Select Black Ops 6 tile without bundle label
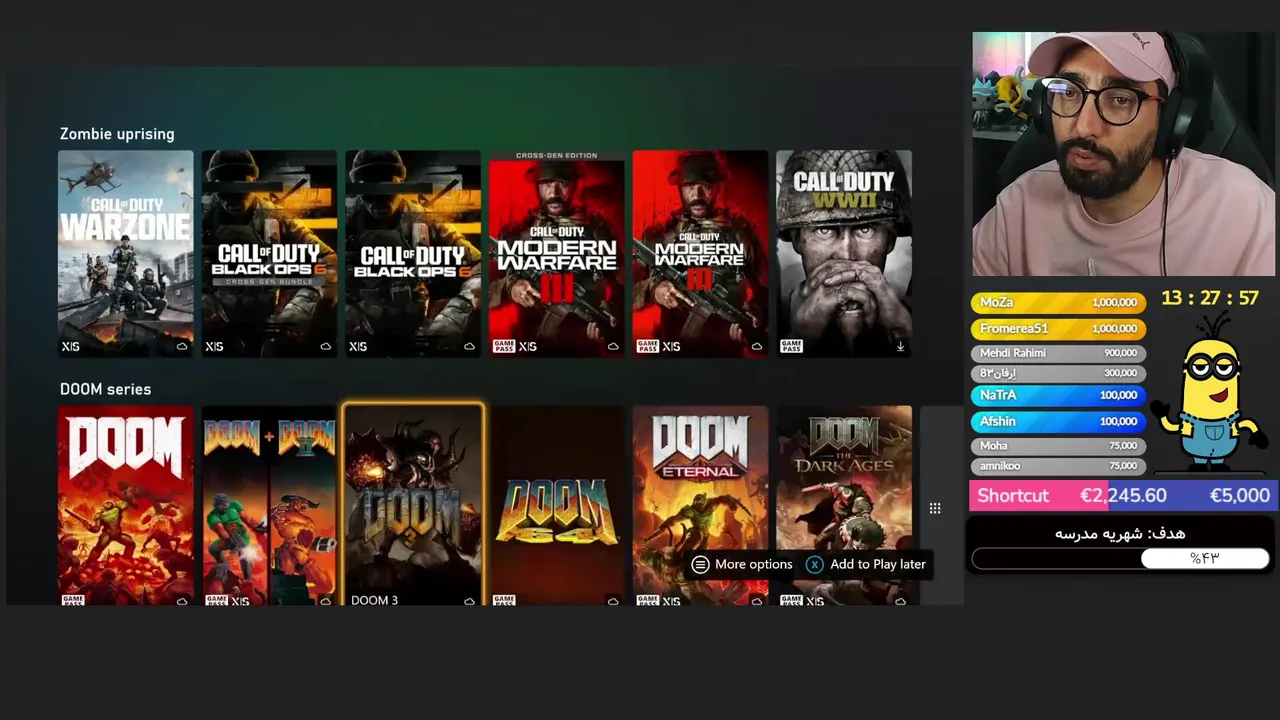This screenshot has width=1280, height=720. click(413, 253)
